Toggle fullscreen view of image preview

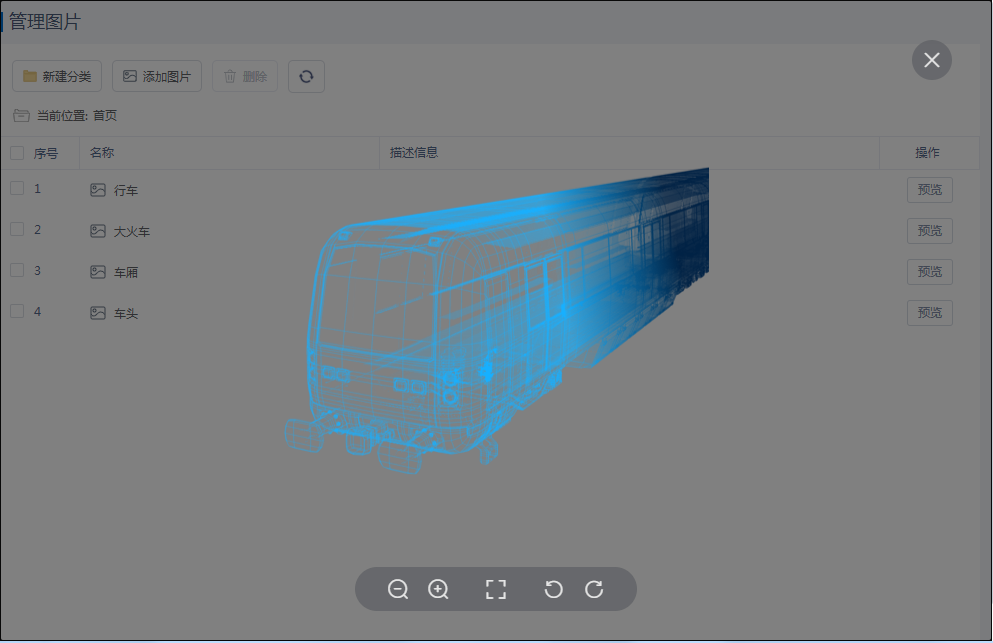[496, 589]
